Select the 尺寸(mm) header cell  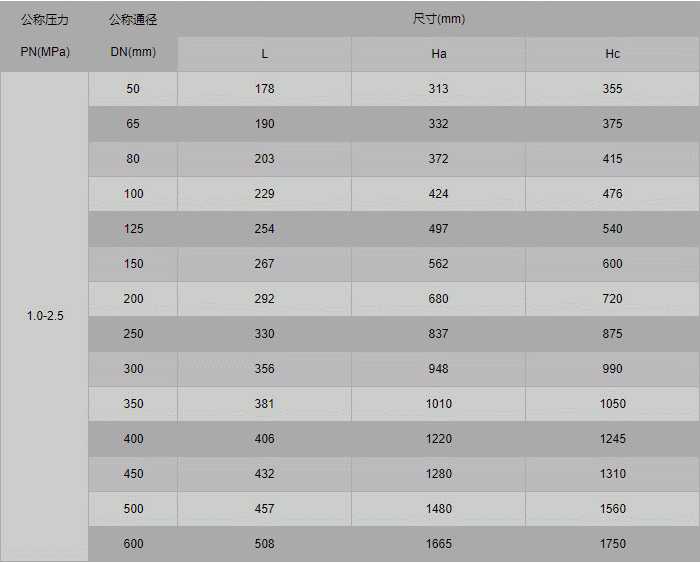438,19
